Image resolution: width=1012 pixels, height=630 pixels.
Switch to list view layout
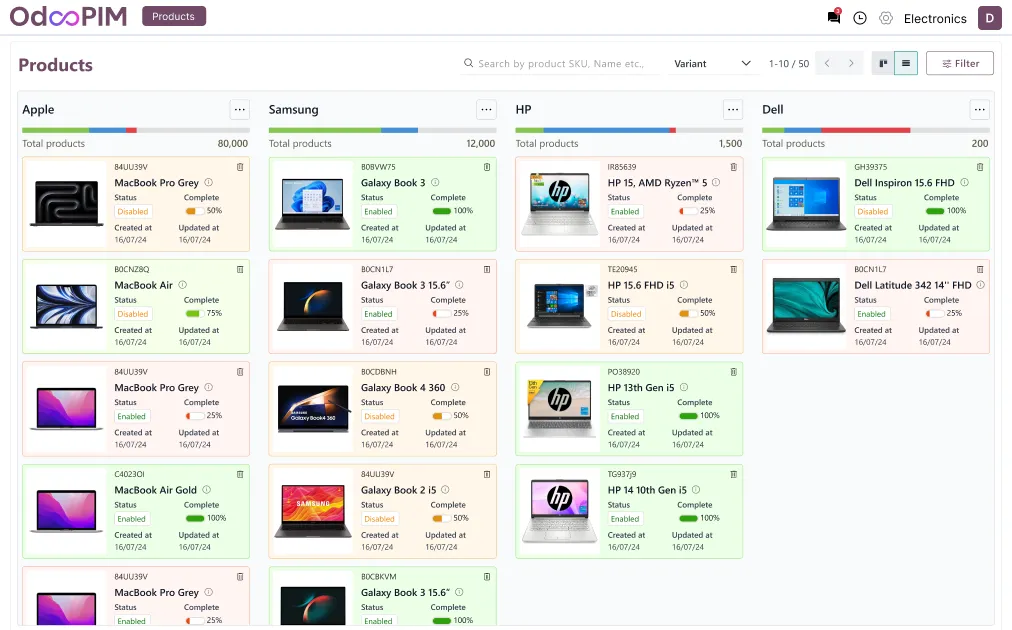[905, 63]
